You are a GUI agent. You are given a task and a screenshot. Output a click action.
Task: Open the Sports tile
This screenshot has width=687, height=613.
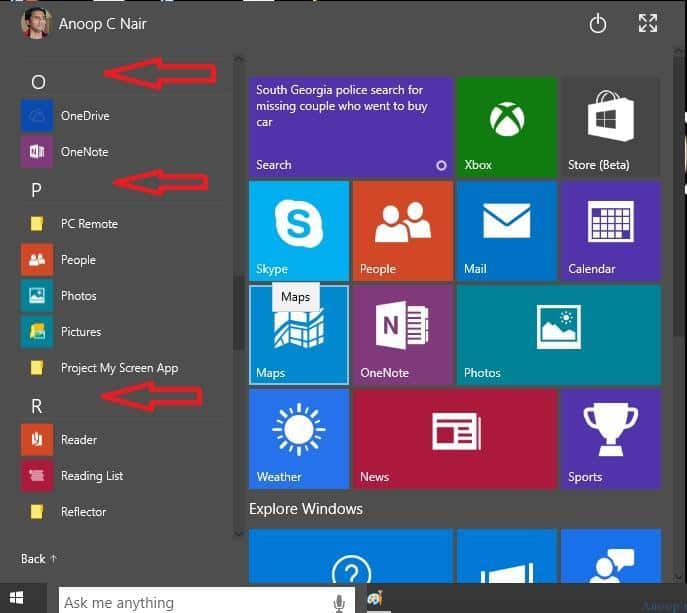click(x=610, y=439)
